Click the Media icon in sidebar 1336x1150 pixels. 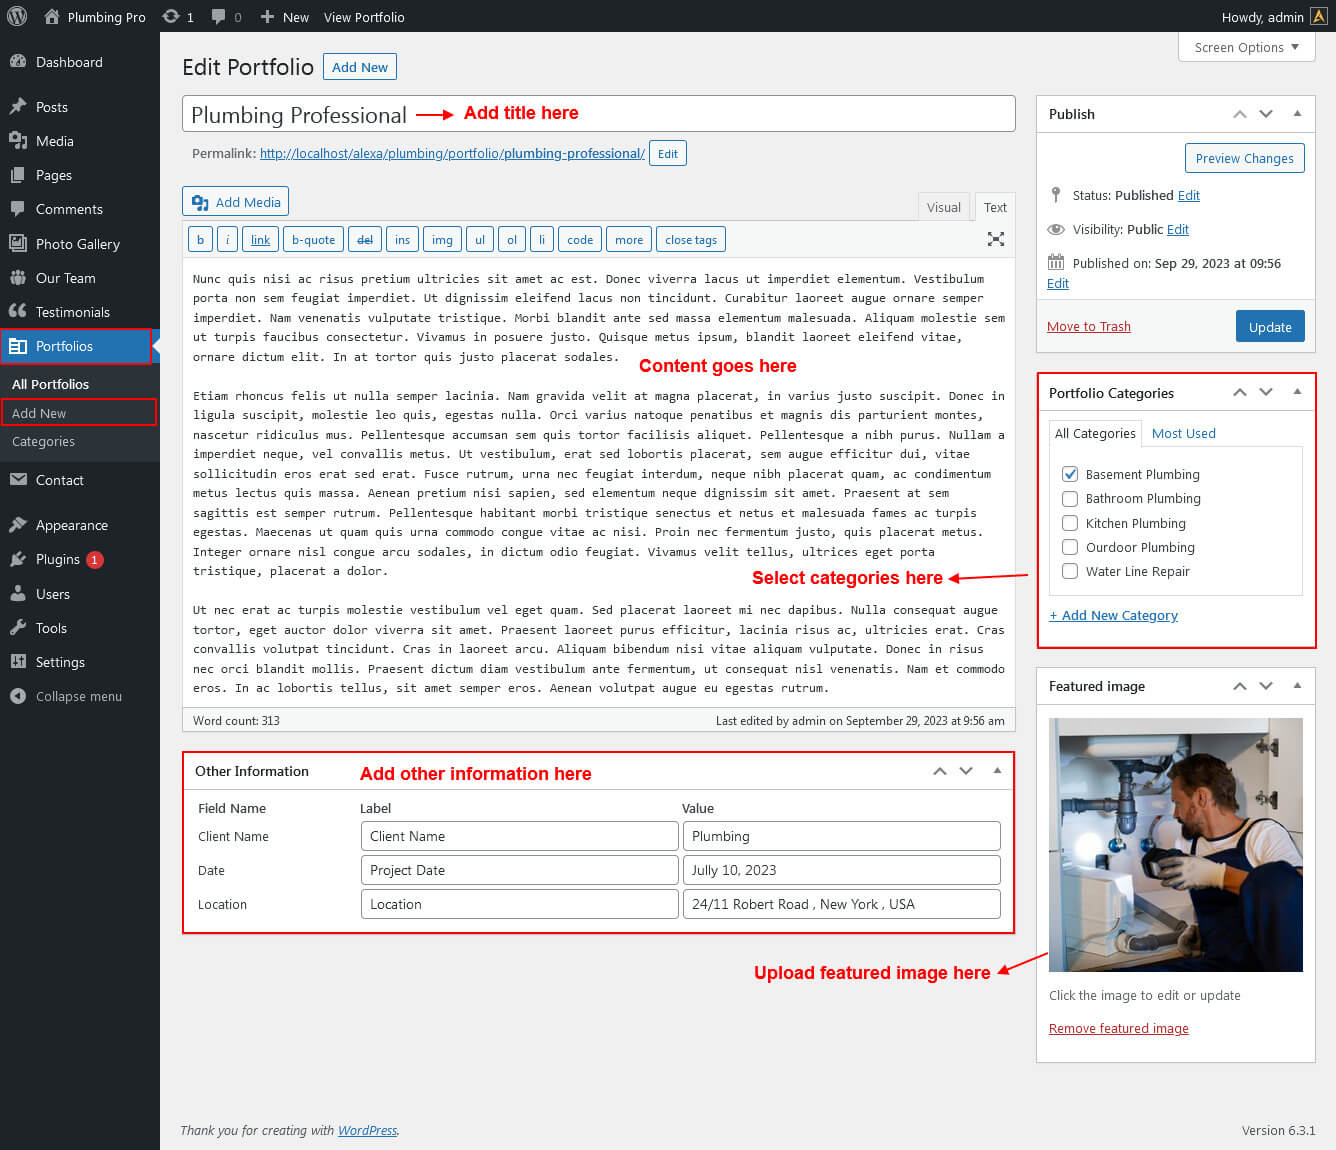(x=18, y=140)
